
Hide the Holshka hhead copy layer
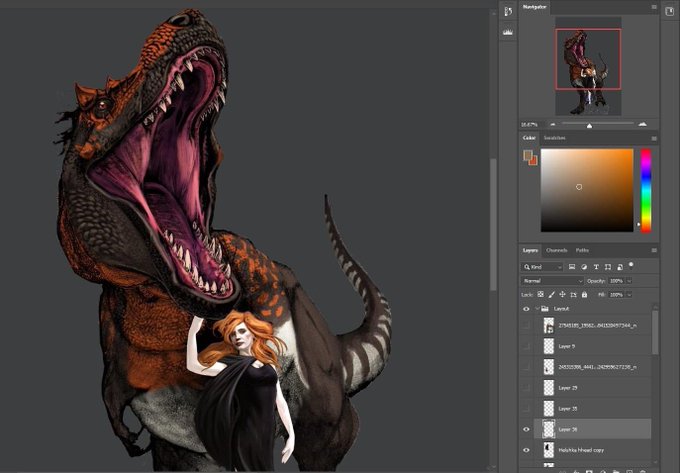pyautogui.click(x=526, y=450)
